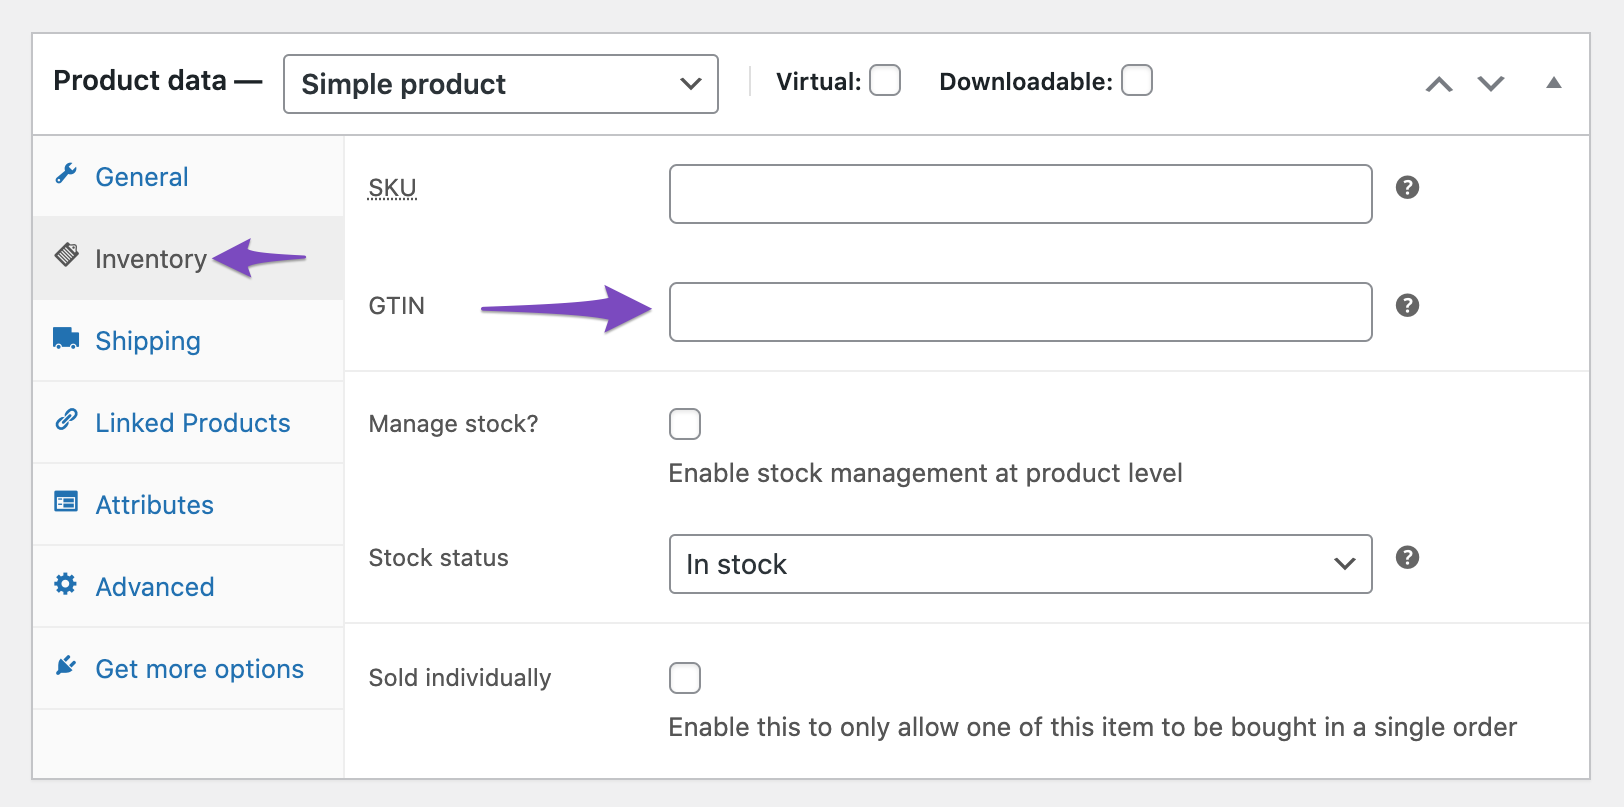Move Product data panel down
This screenshot has width=1624, height=807.
tap(1491, 84)
